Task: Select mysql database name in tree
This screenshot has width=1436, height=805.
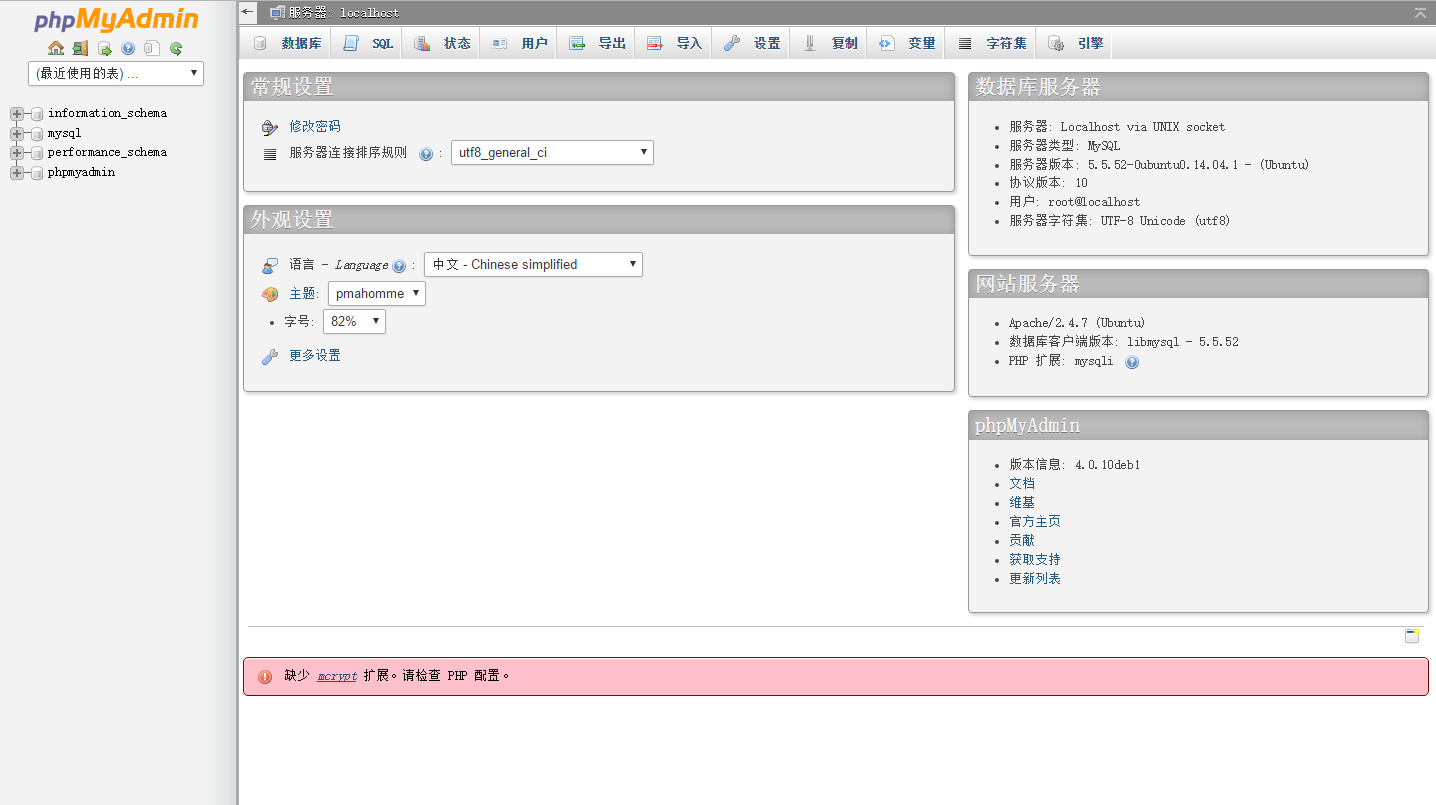Action: (64, 133)
